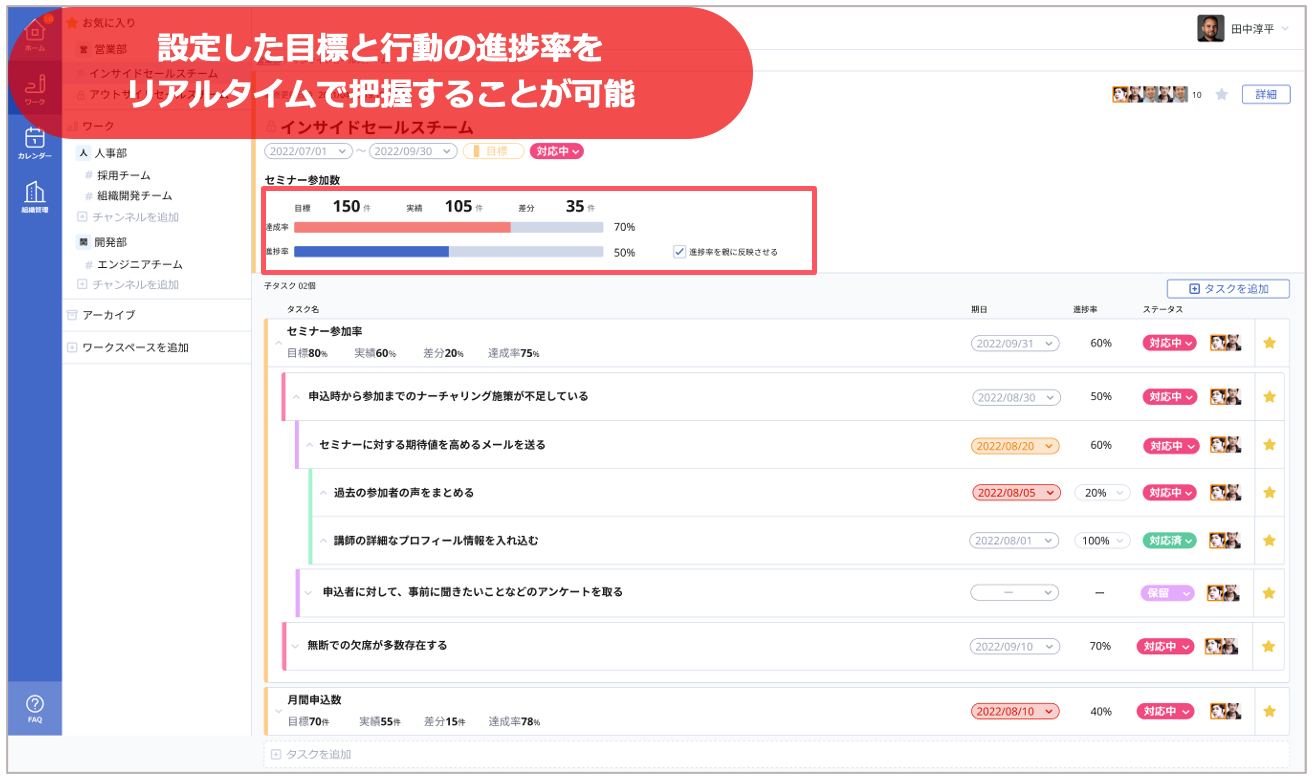Open the organization management building icon

(34, 194)
